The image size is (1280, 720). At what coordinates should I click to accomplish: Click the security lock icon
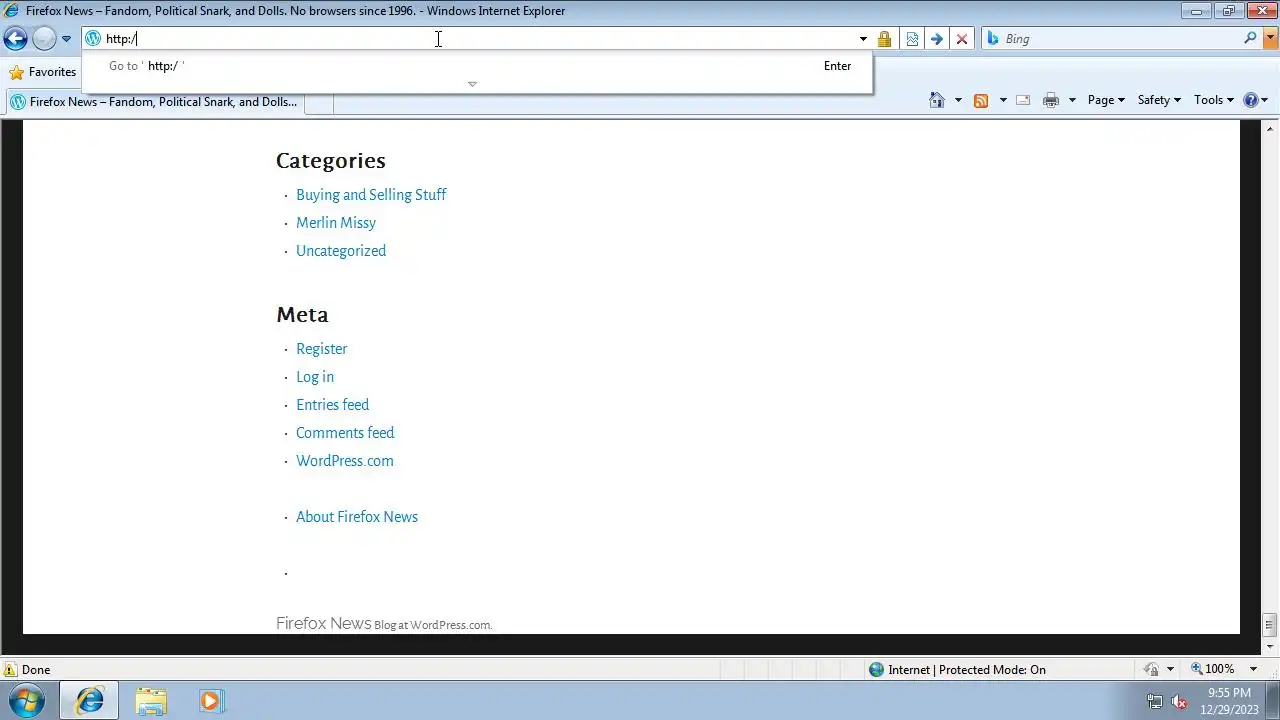tap(884, 39)
